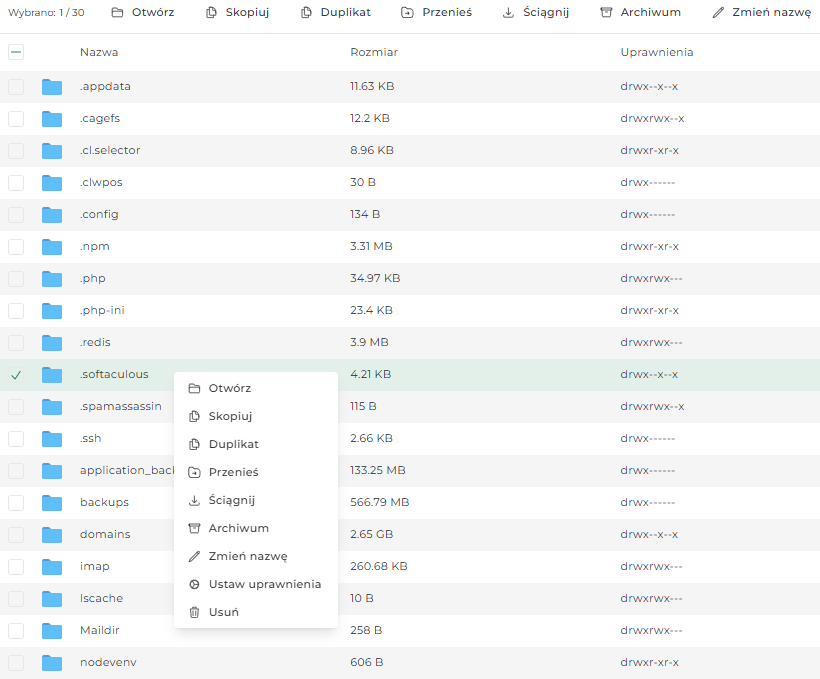Click the Zmień nazwę pencil icon

(717, 12)
